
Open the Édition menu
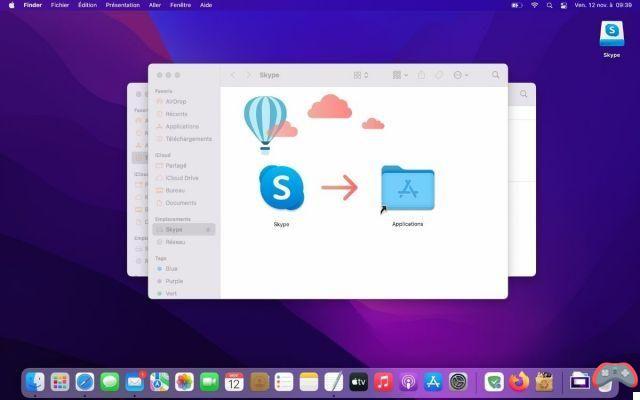coord(87,5)
